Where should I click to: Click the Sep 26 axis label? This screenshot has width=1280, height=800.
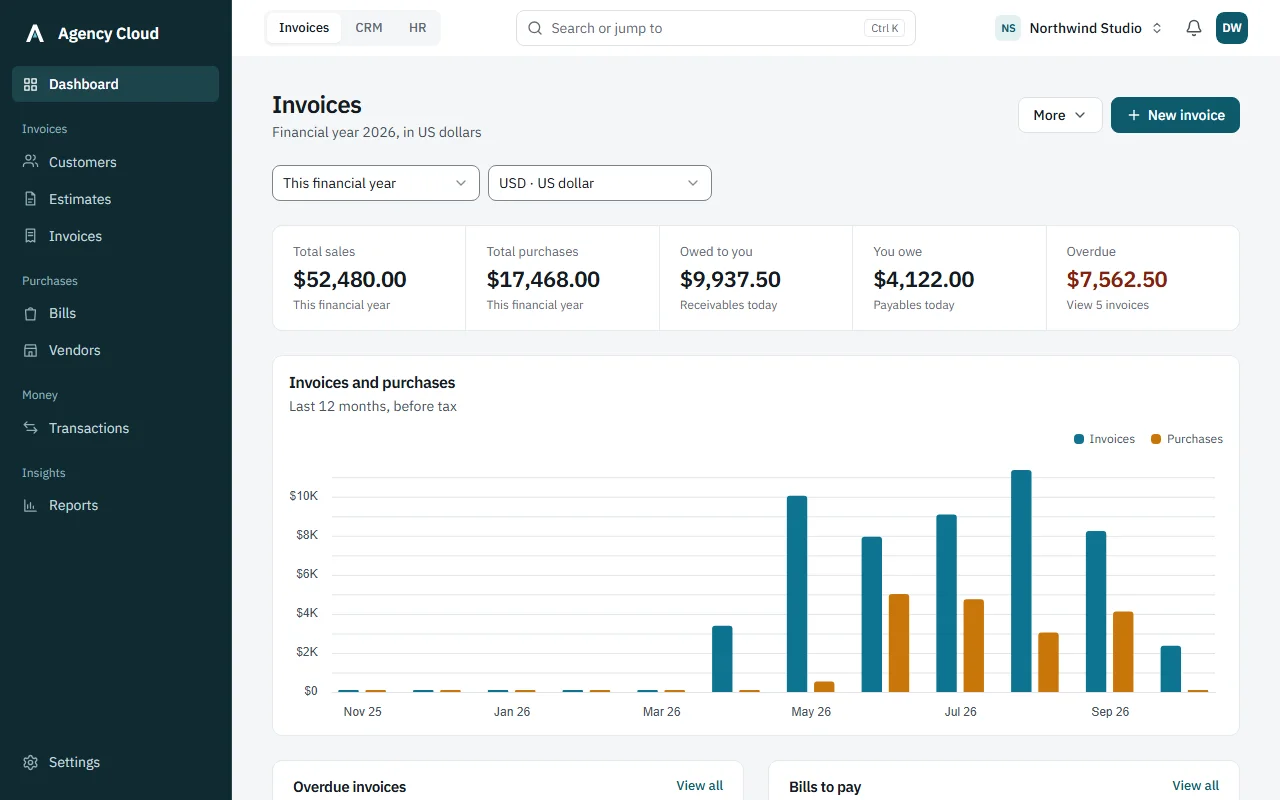point(1110,712)
